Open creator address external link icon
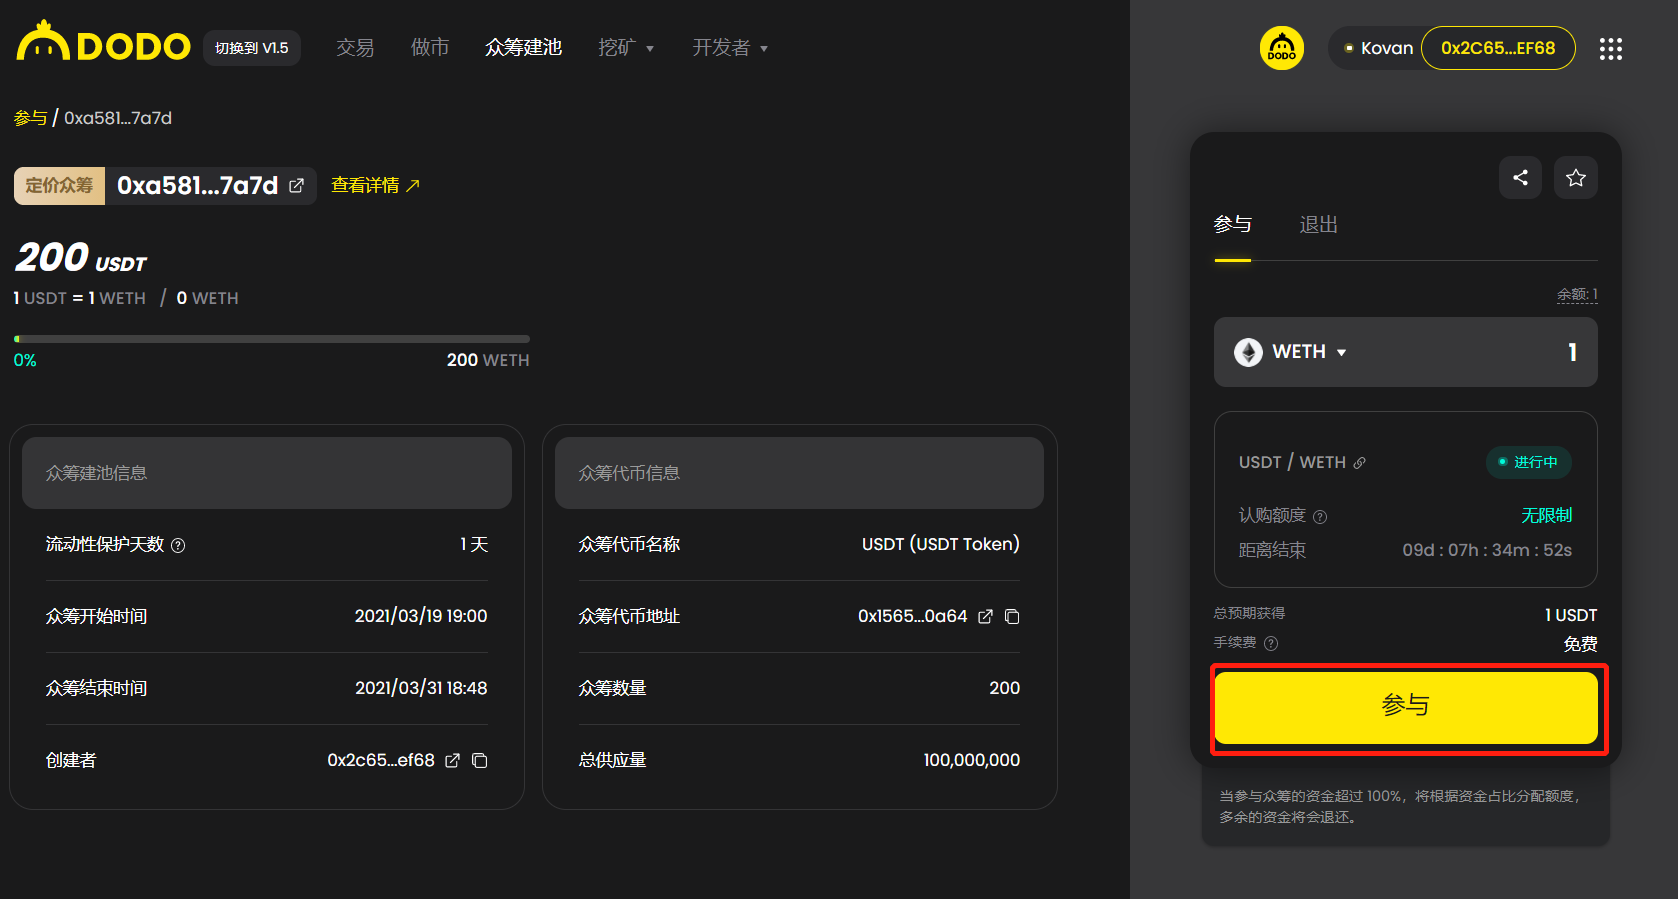The height and width of the screenshot is (899, 1678). [452, 760]
